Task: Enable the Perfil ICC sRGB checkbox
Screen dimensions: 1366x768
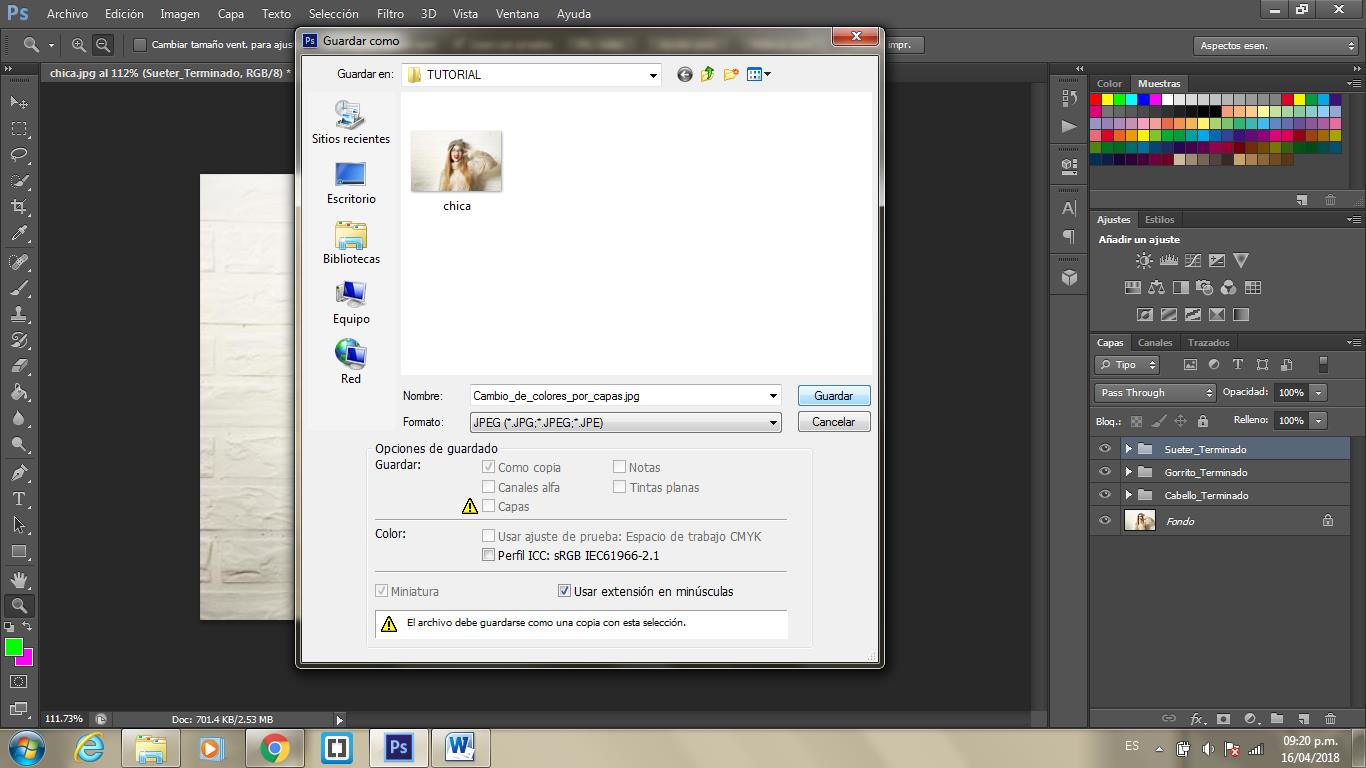Action: coord(488,555)
